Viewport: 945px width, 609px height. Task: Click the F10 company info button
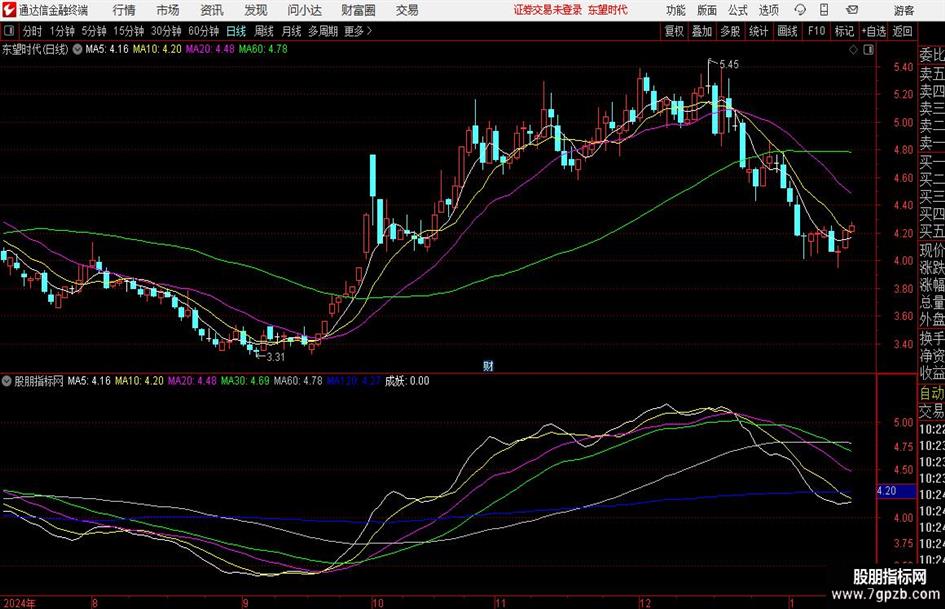[x=816, y=31]
